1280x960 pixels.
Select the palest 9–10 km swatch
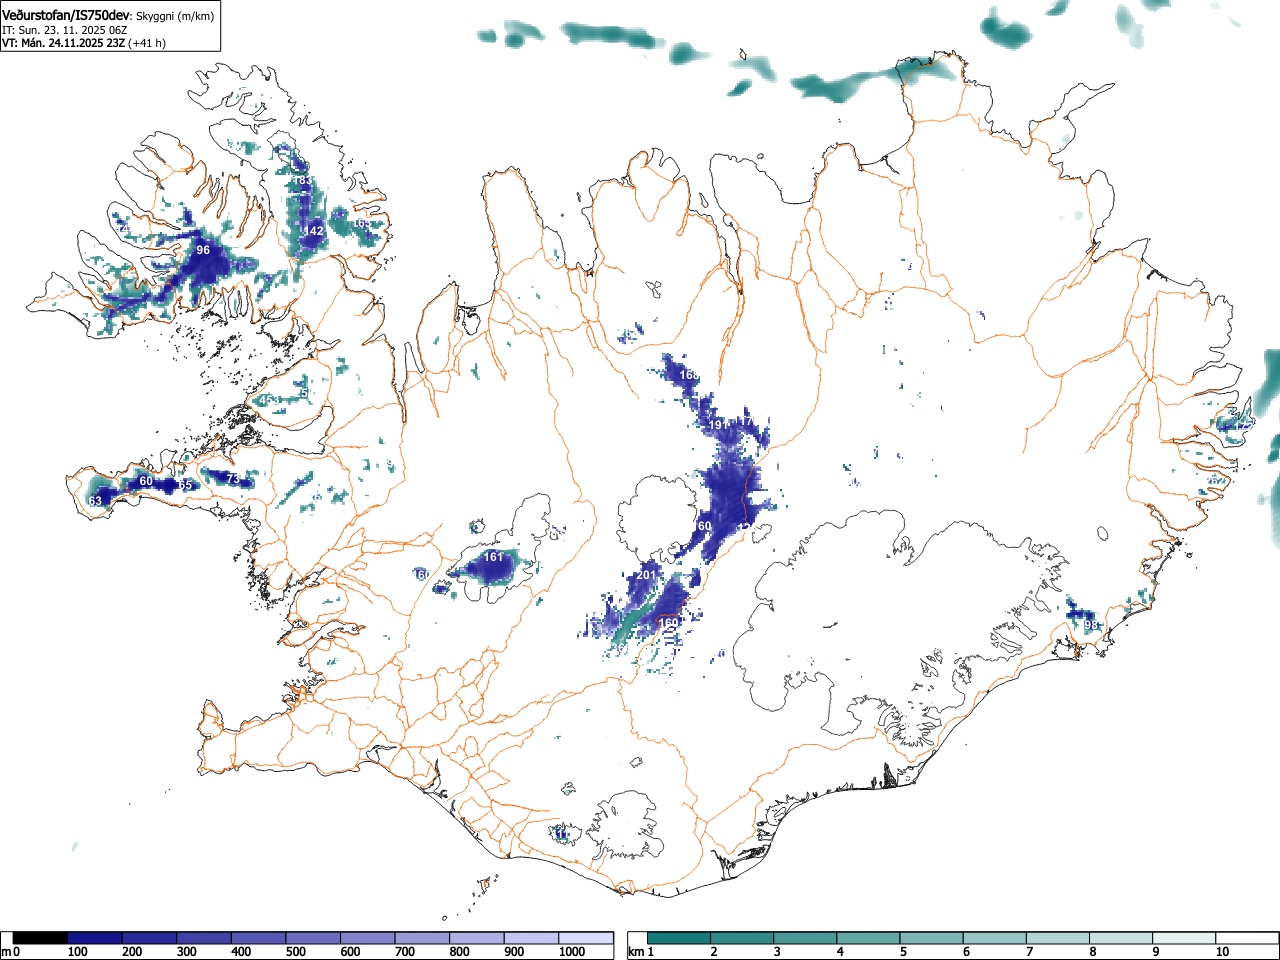[1184, 938]
